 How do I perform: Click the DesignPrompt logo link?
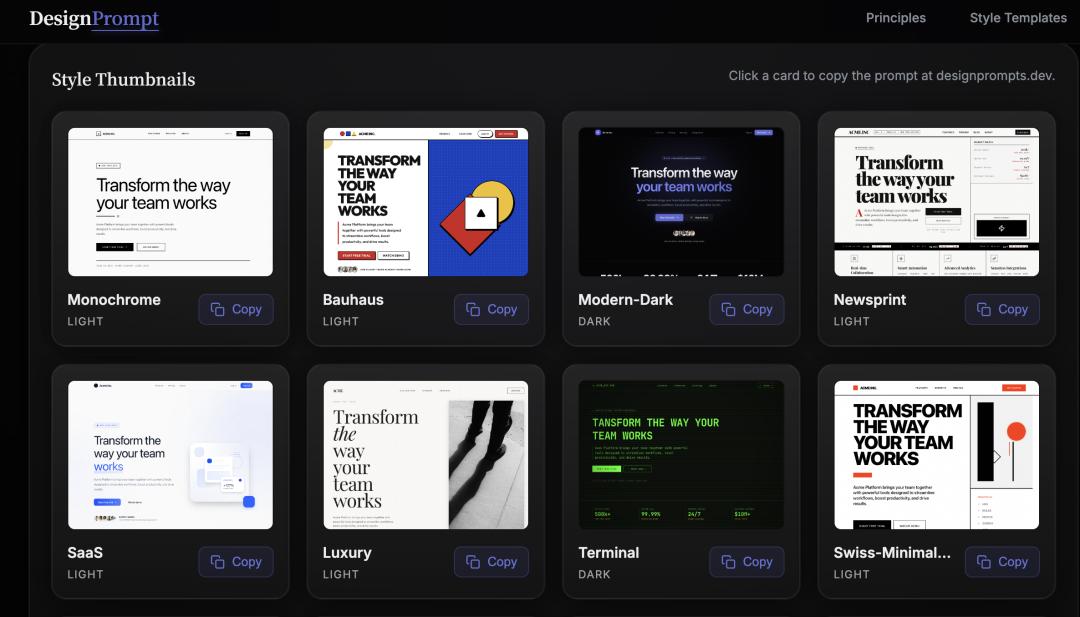point(94,18)
